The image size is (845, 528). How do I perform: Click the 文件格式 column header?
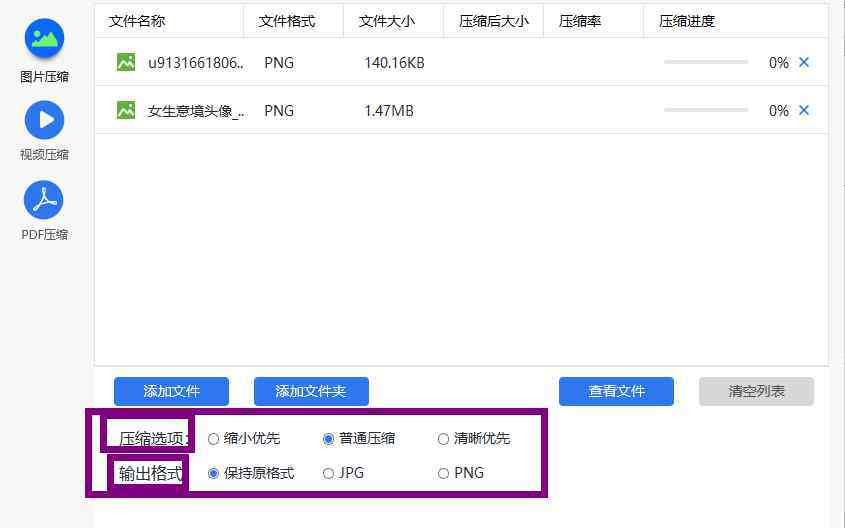click(286, 21)
